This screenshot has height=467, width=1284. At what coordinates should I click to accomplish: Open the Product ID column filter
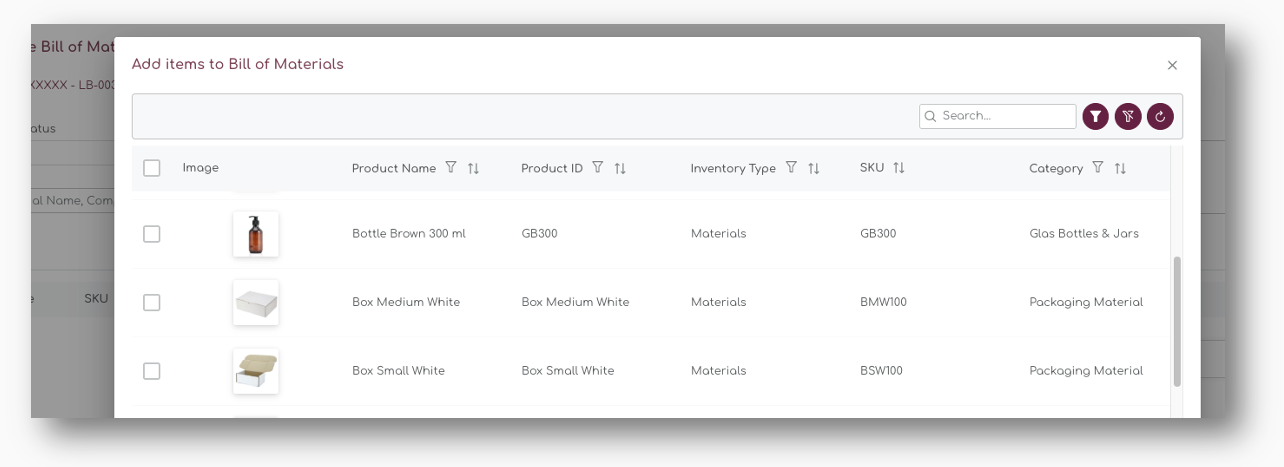tap(598, 168)
